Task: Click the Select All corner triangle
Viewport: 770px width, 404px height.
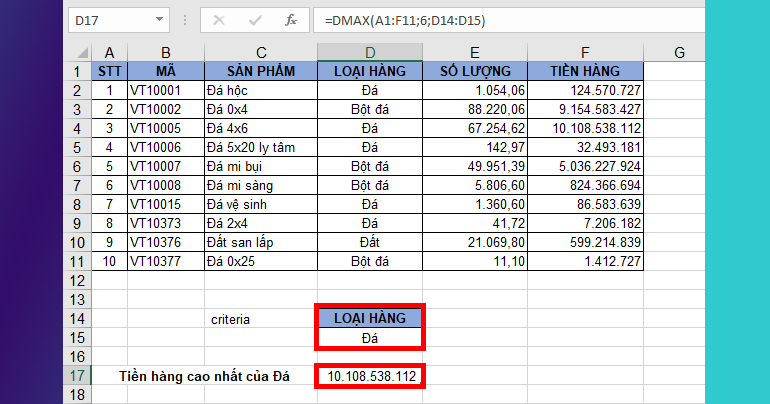Action: (x=83, y=53)
